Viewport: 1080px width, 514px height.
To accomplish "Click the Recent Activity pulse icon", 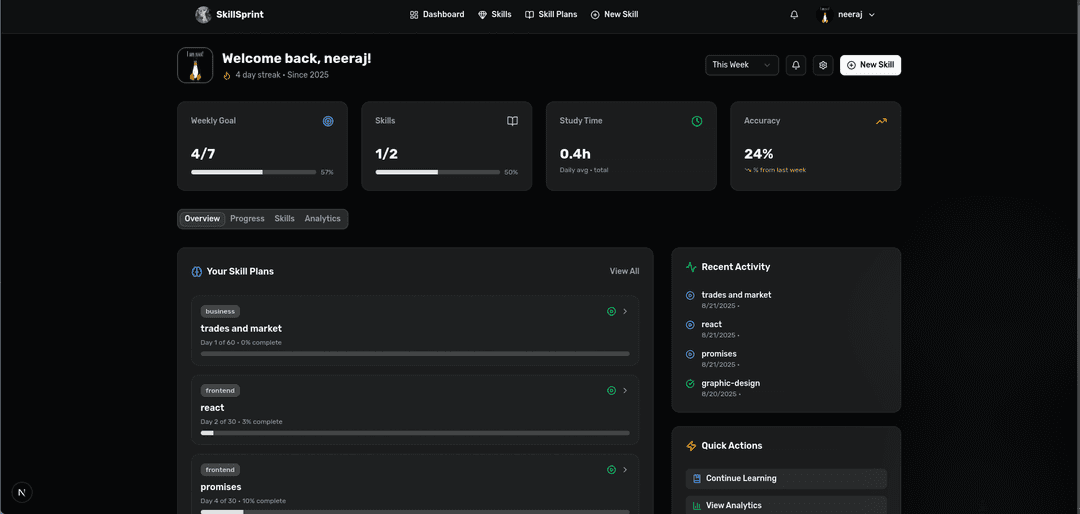I will 692,267.
